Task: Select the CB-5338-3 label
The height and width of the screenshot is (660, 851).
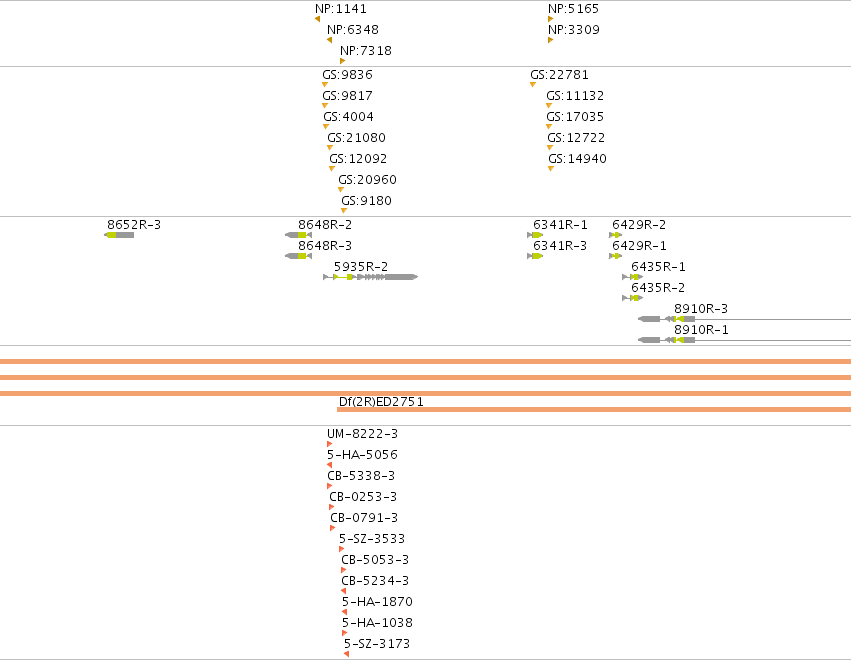Action: pos(361,476)
